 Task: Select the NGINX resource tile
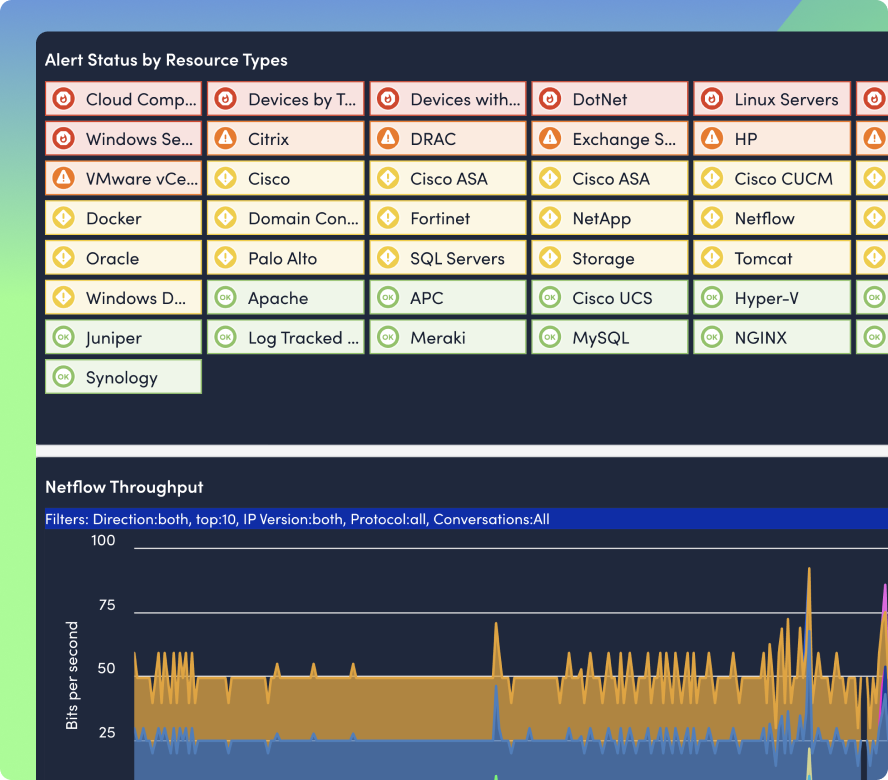pos(772,338)
